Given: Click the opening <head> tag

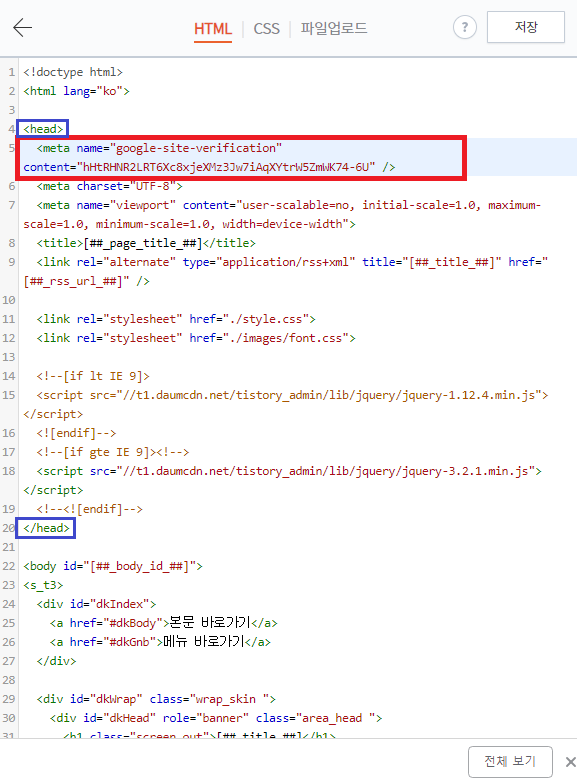Looking at the screenshot, I should tap(43, 129).
